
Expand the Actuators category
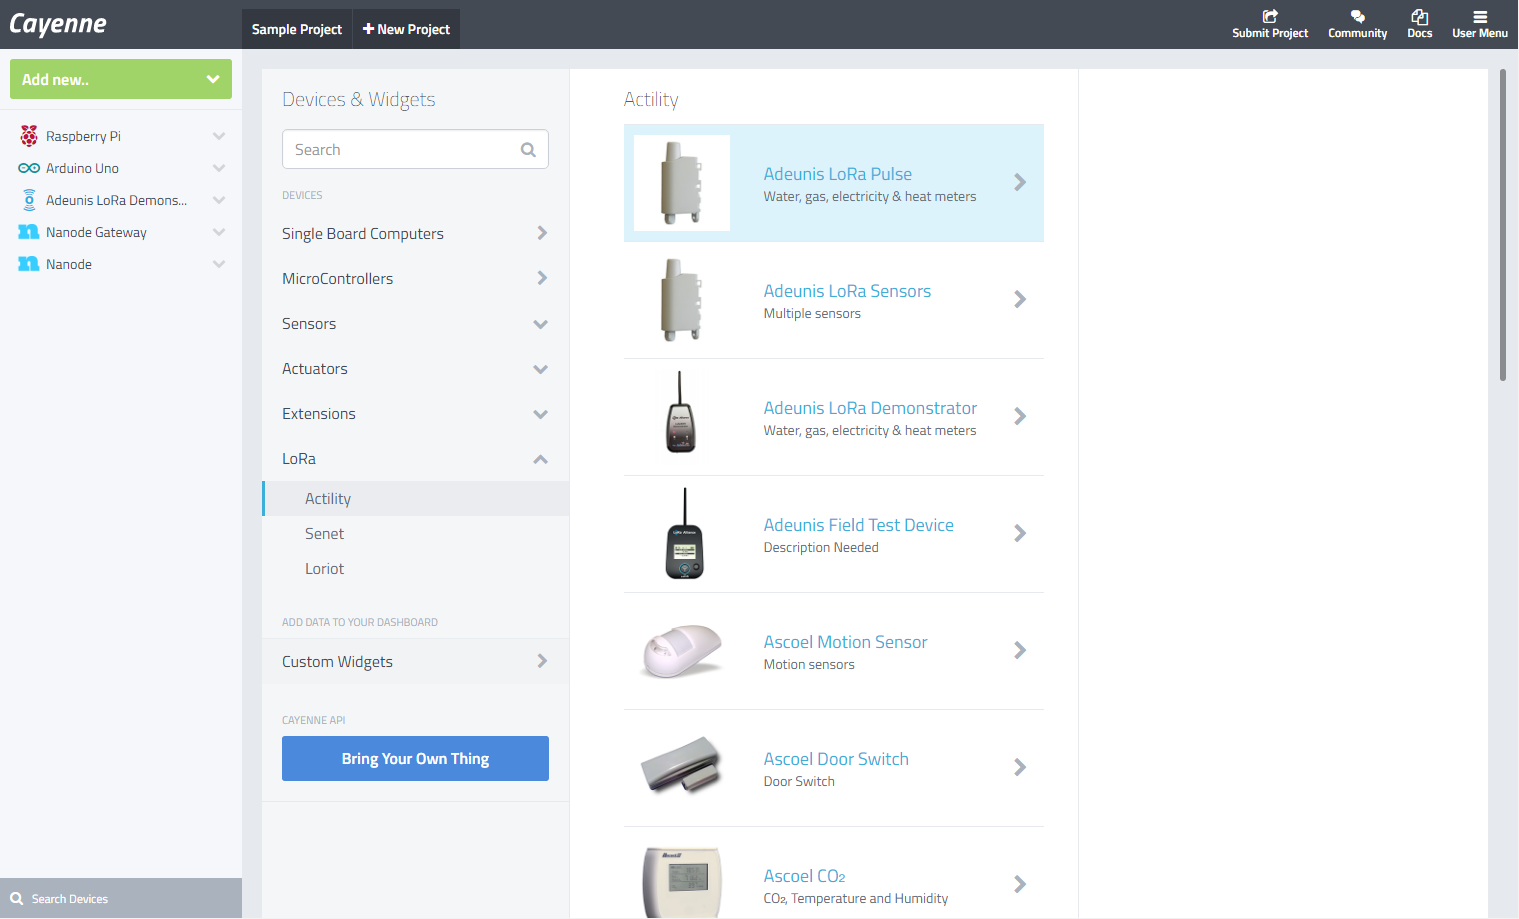415,368
